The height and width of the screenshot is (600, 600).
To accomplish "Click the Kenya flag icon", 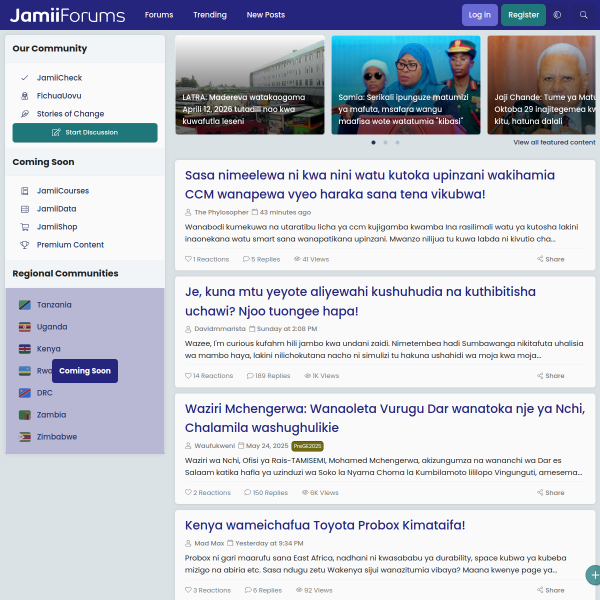I will click(24, 349).
